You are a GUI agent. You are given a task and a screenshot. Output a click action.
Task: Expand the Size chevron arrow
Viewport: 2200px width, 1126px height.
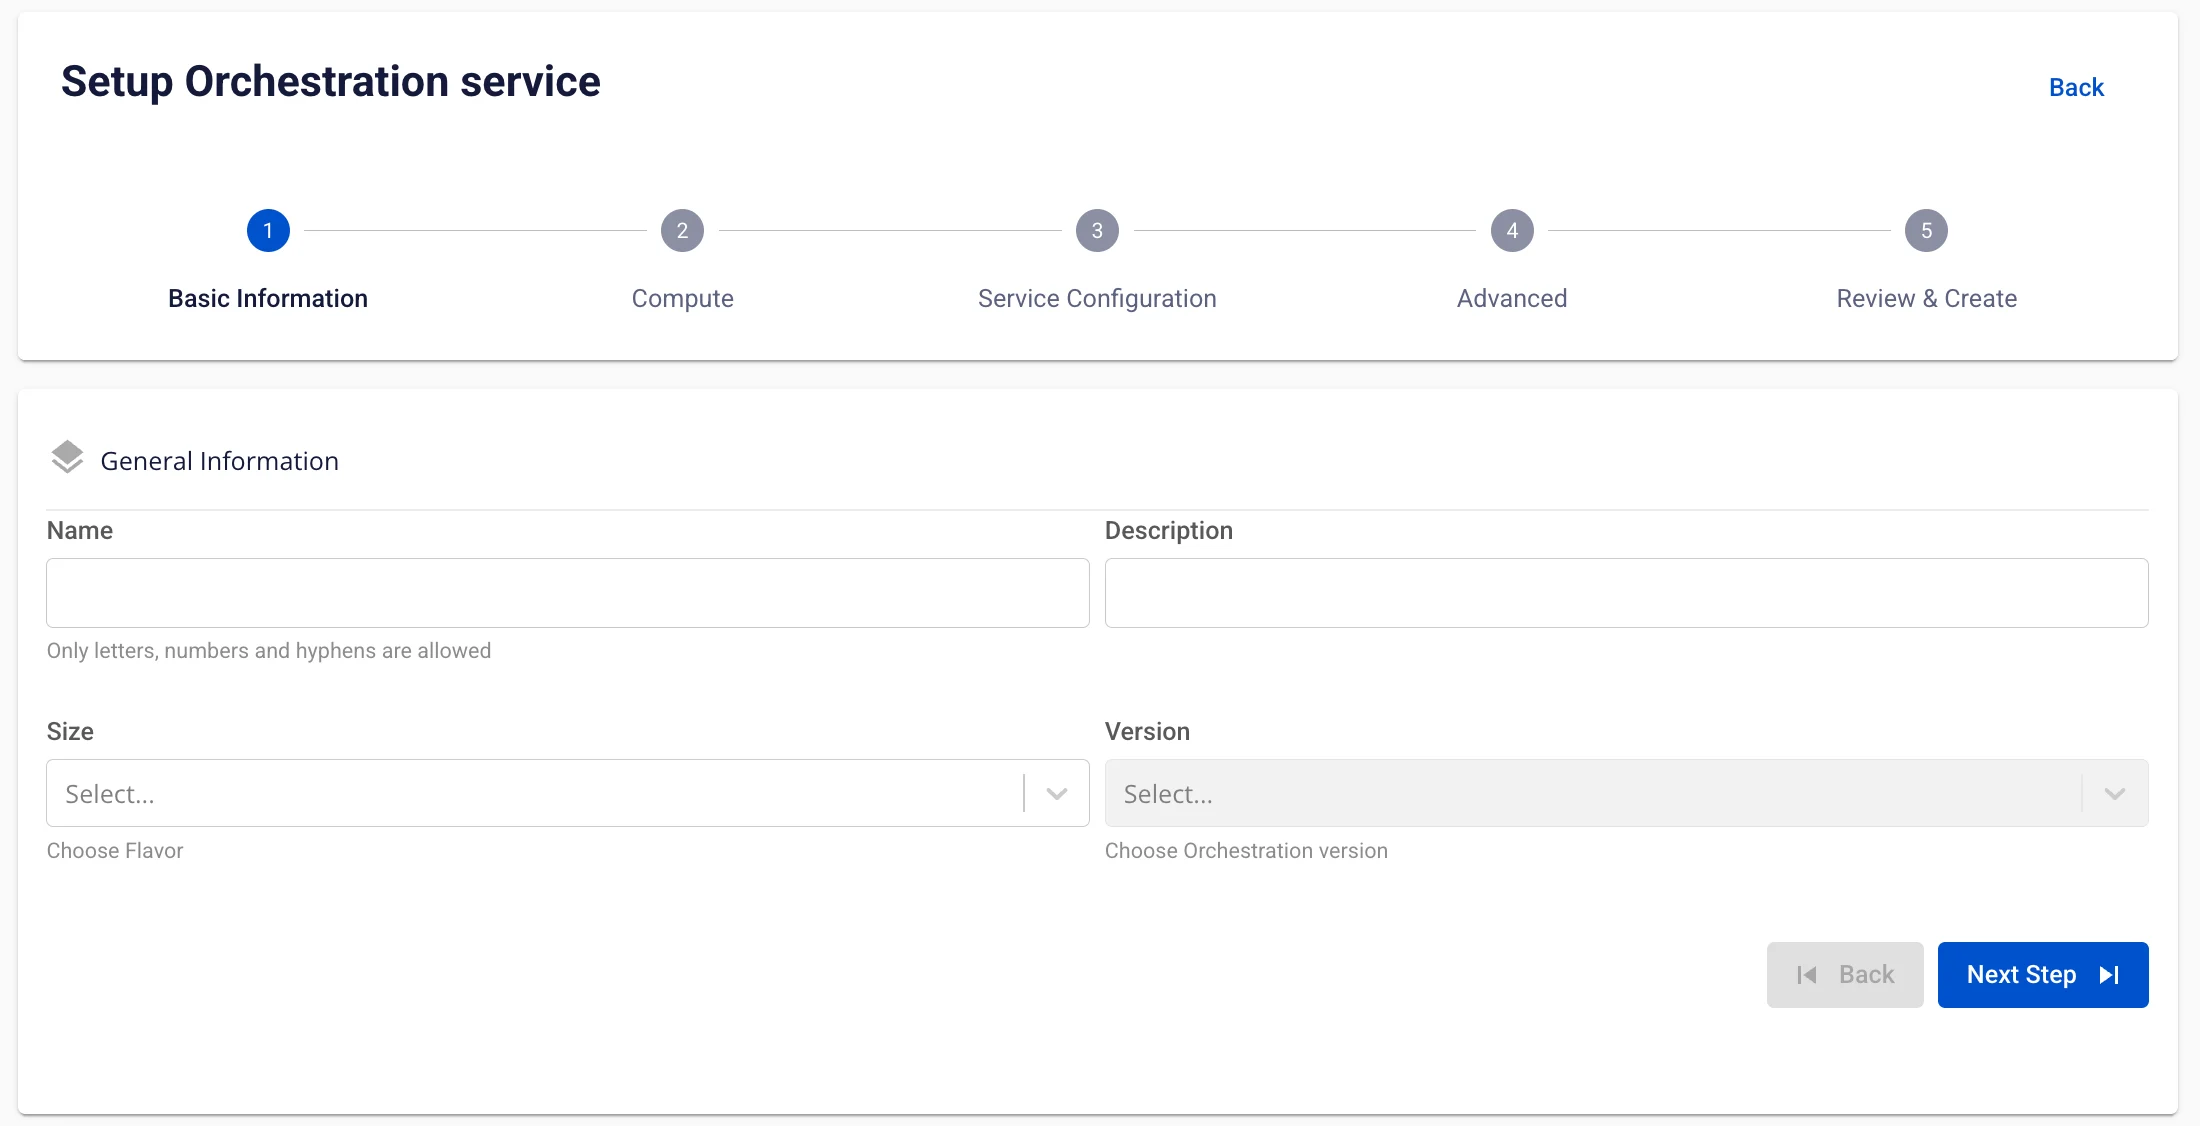tap(1057, 794)
